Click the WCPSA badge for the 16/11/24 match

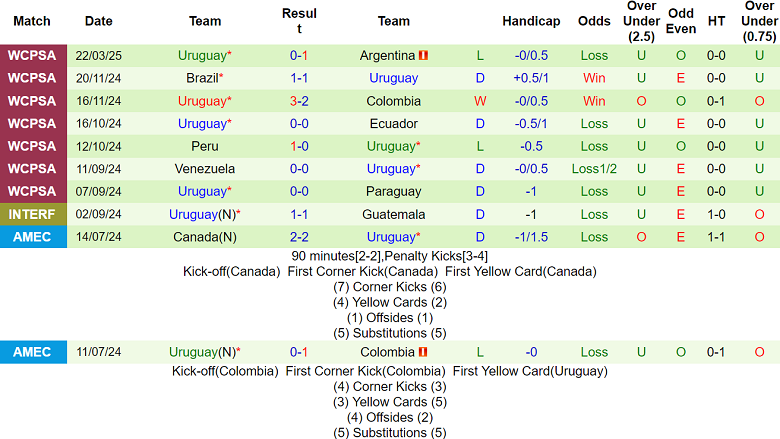[33, 101]
